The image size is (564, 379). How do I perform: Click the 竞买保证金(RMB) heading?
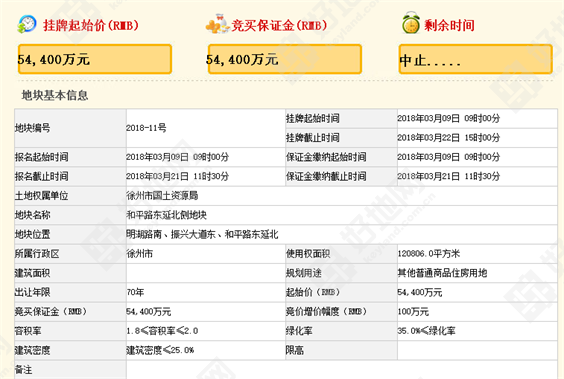click(279, 25)
